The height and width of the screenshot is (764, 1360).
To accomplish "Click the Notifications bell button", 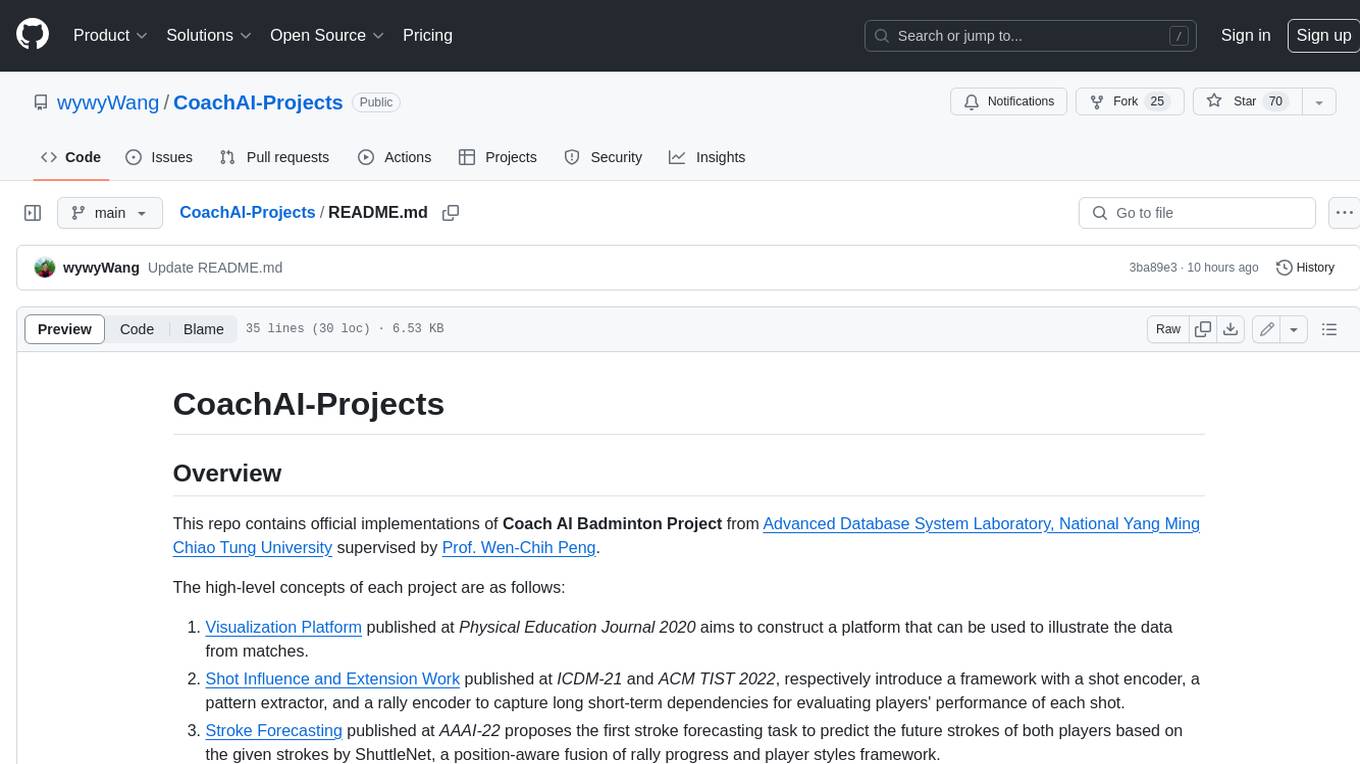I will pos(1008,102).
